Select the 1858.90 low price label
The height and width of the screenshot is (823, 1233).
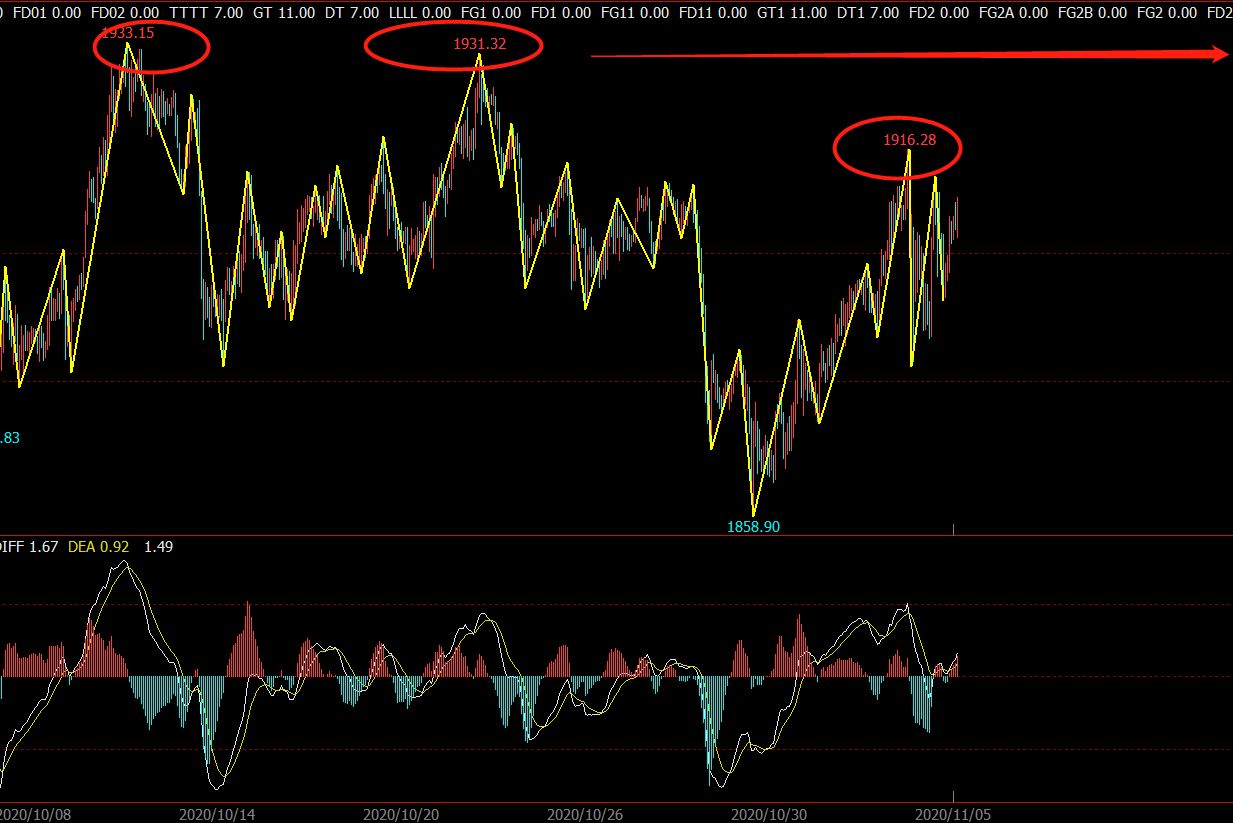coord(753,527)
